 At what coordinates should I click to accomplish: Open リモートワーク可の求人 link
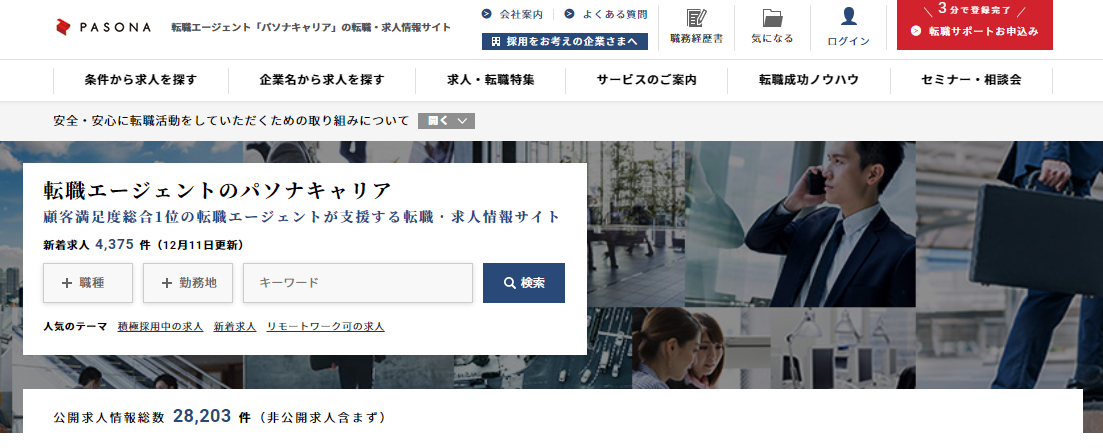pos(326,327)
